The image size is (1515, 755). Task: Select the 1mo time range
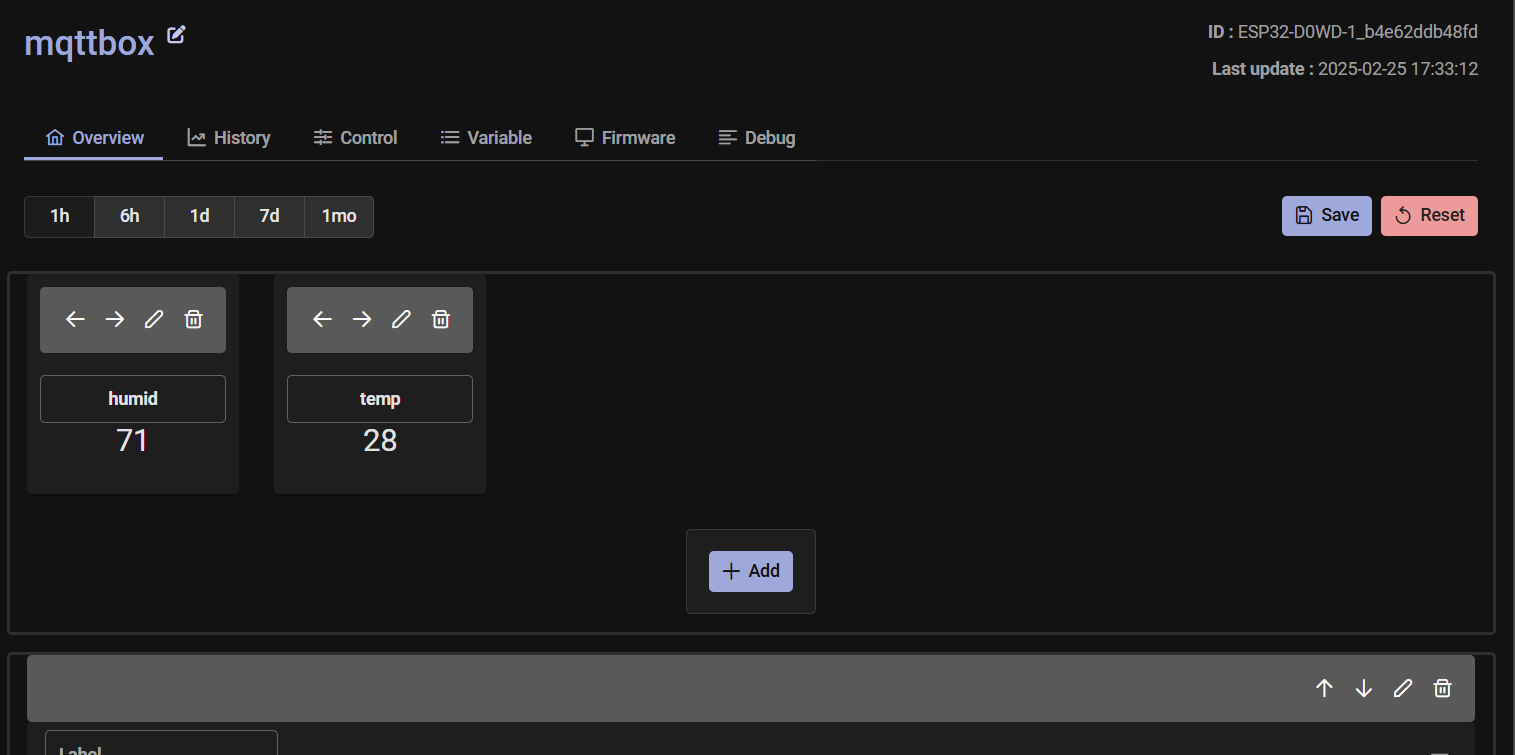[338, 216]
